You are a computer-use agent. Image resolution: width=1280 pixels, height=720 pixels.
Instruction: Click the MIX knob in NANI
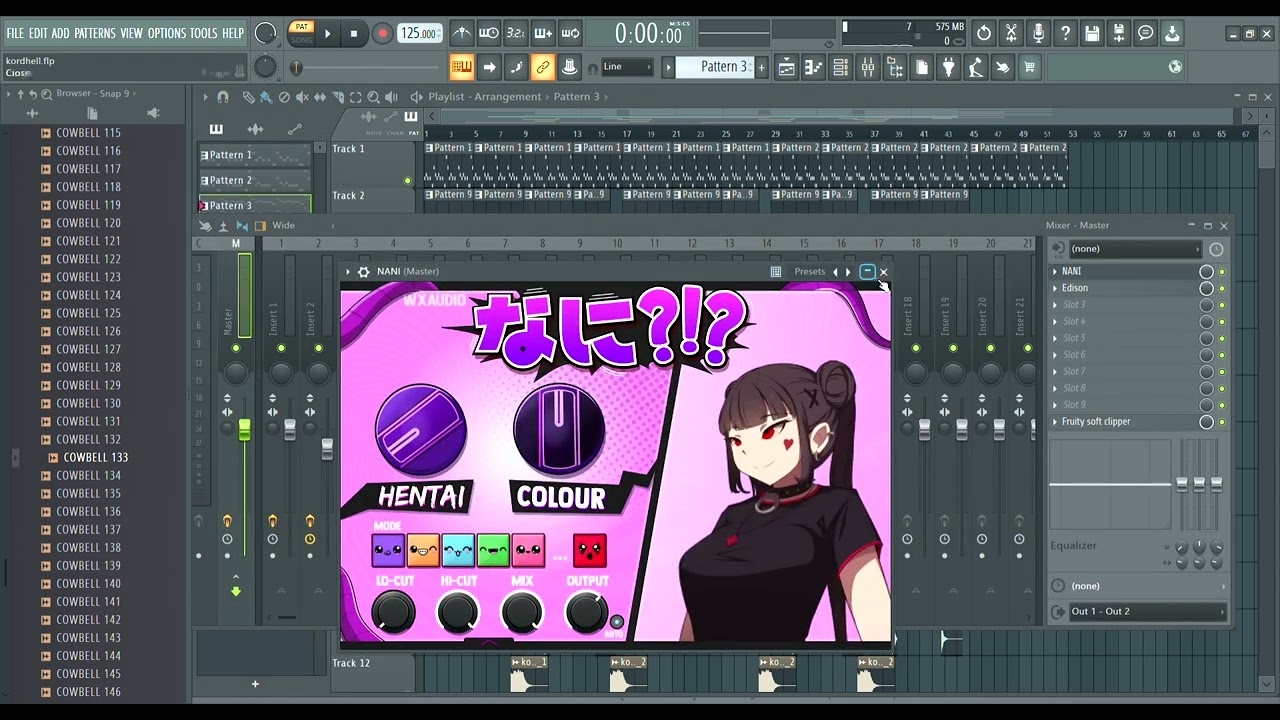522,612
